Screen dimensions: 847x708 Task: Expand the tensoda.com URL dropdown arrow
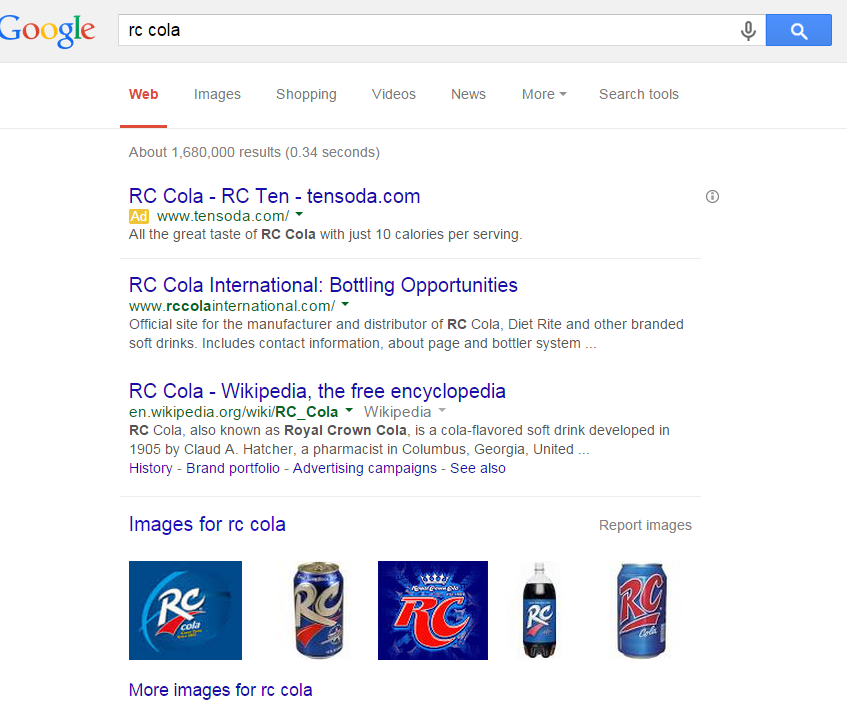coord(299,215)
